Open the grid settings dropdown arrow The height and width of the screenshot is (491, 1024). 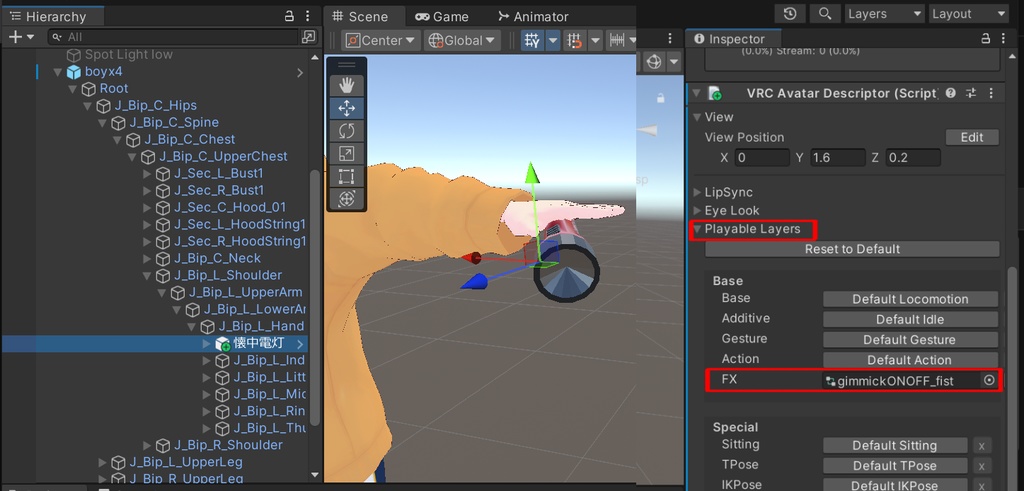click(x=552, y=40)
